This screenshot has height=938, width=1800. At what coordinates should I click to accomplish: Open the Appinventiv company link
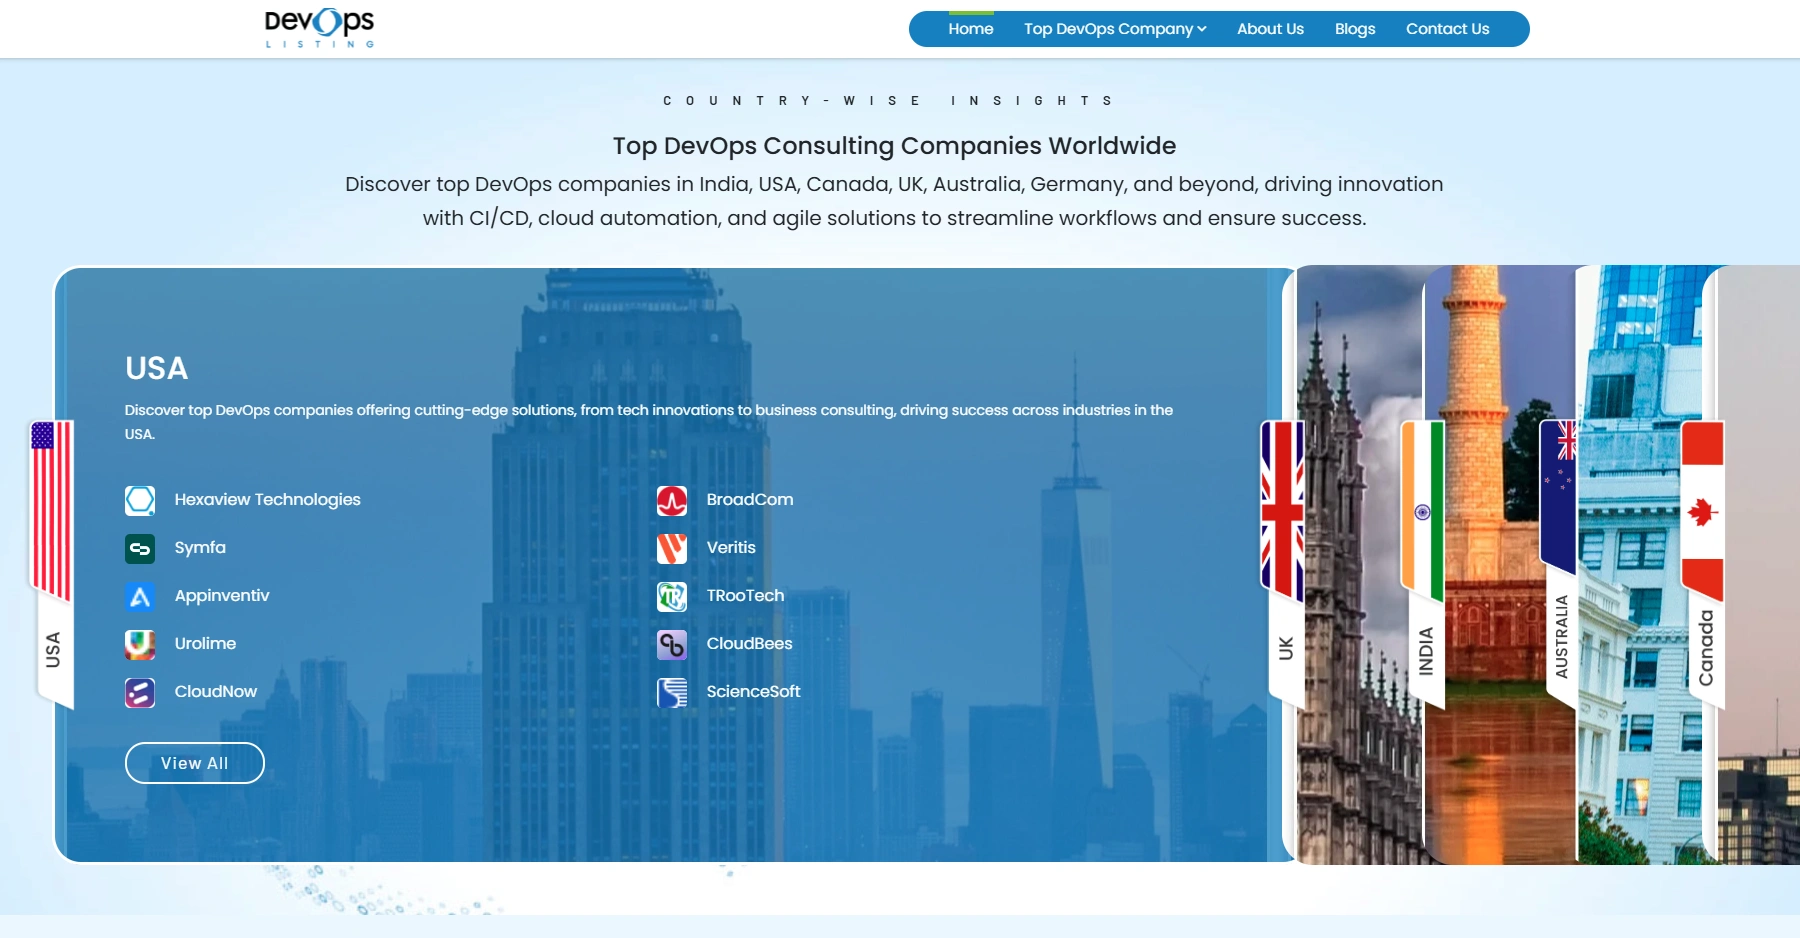tap(222, 596)
